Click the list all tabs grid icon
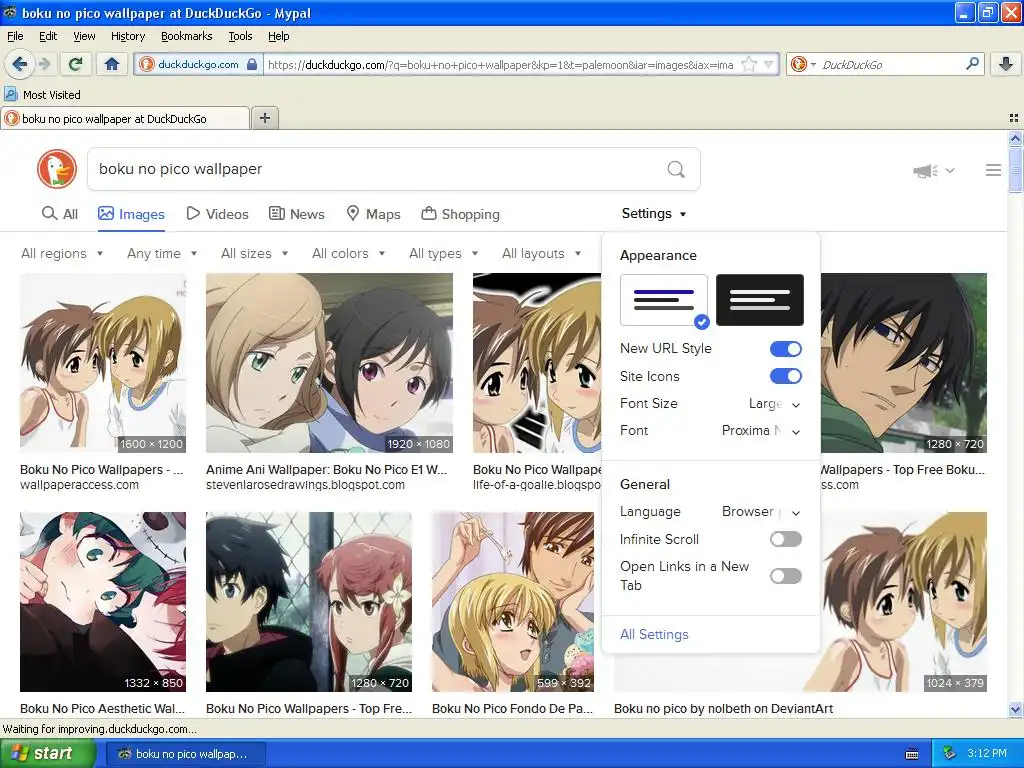The image size is (1024, 768). 1014,118
